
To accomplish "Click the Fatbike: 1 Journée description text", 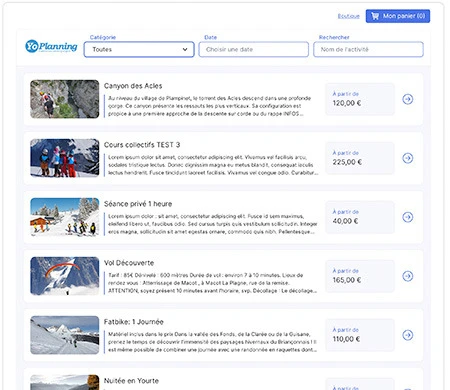I will (x=212, y=342).
